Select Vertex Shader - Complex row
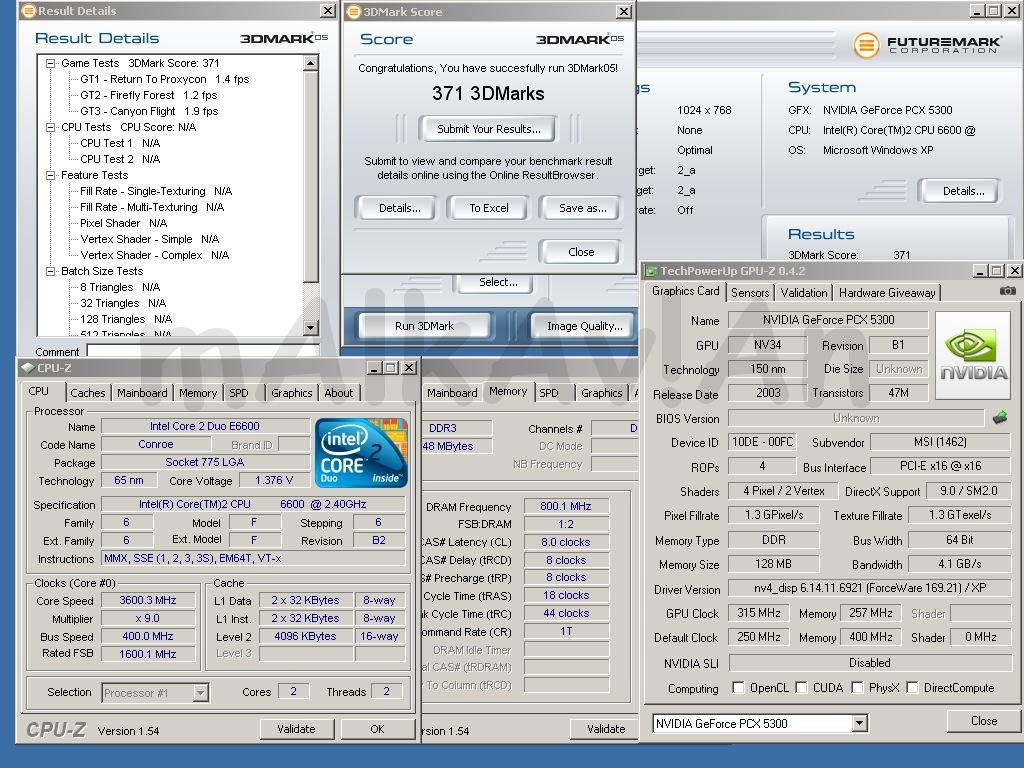The height and width of the screenshot is (768, 1024). coord(155,255)
